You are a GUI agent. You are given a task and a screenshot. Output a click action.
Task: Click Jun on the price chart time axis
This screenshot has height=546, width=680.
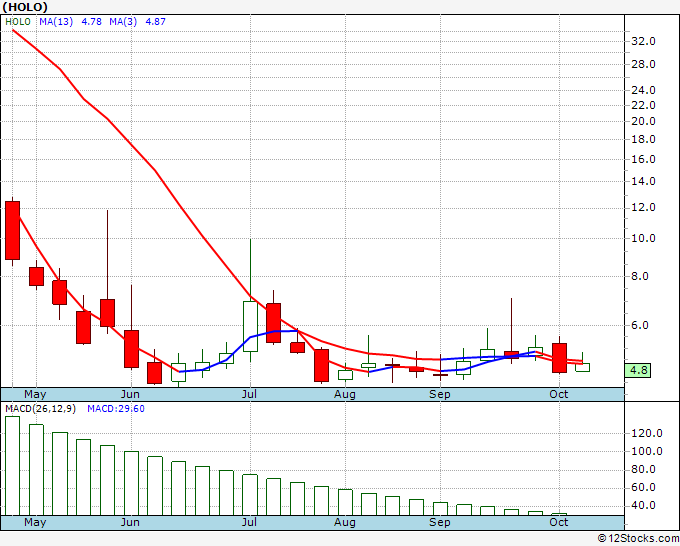pos(130,394)
